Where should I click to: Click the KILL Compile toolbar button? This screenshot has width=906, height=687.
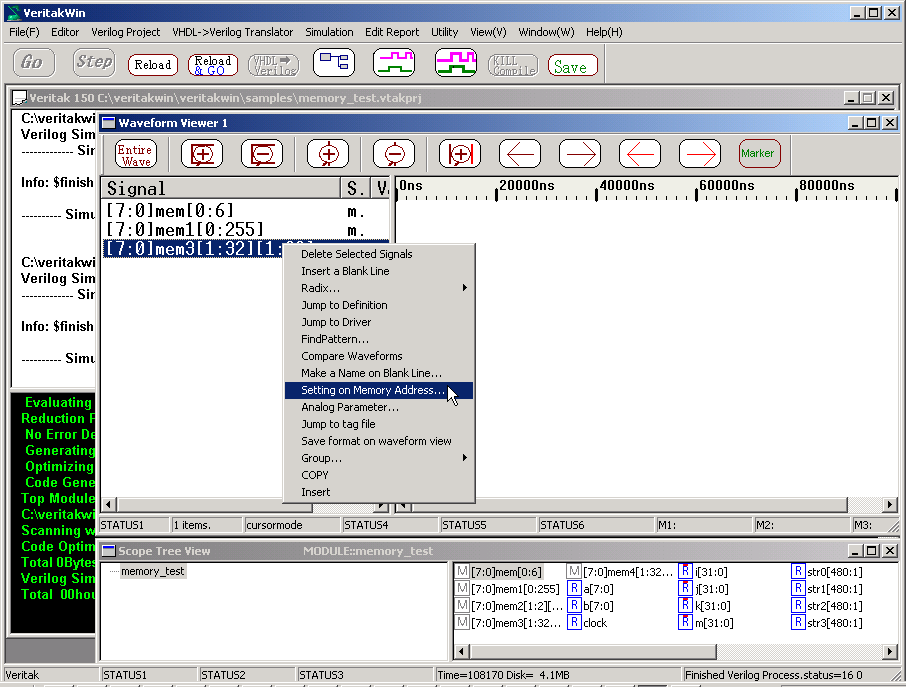513,65
